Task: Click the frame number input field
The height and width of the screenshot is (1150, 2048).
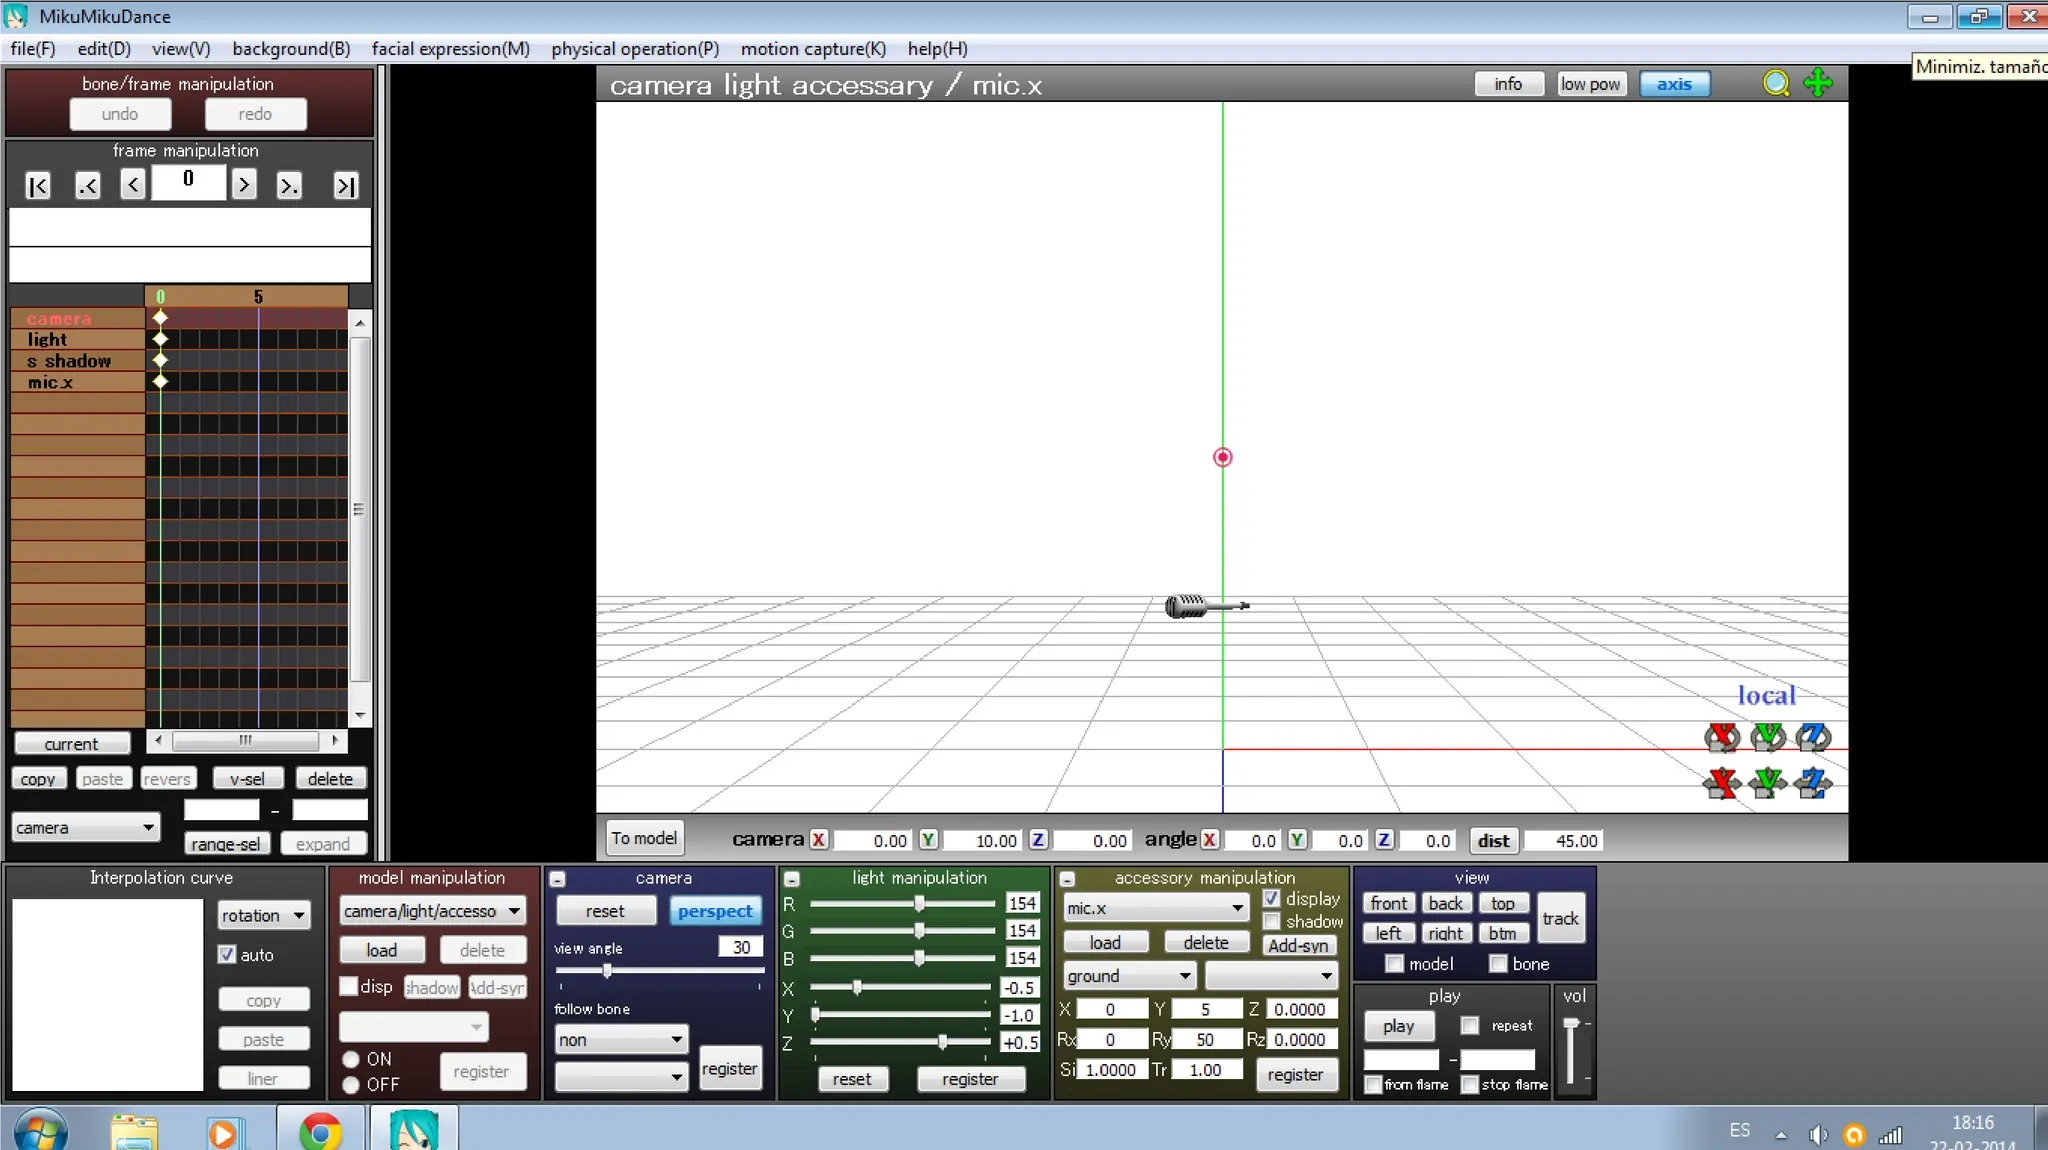Action: (x=188, y=182)
